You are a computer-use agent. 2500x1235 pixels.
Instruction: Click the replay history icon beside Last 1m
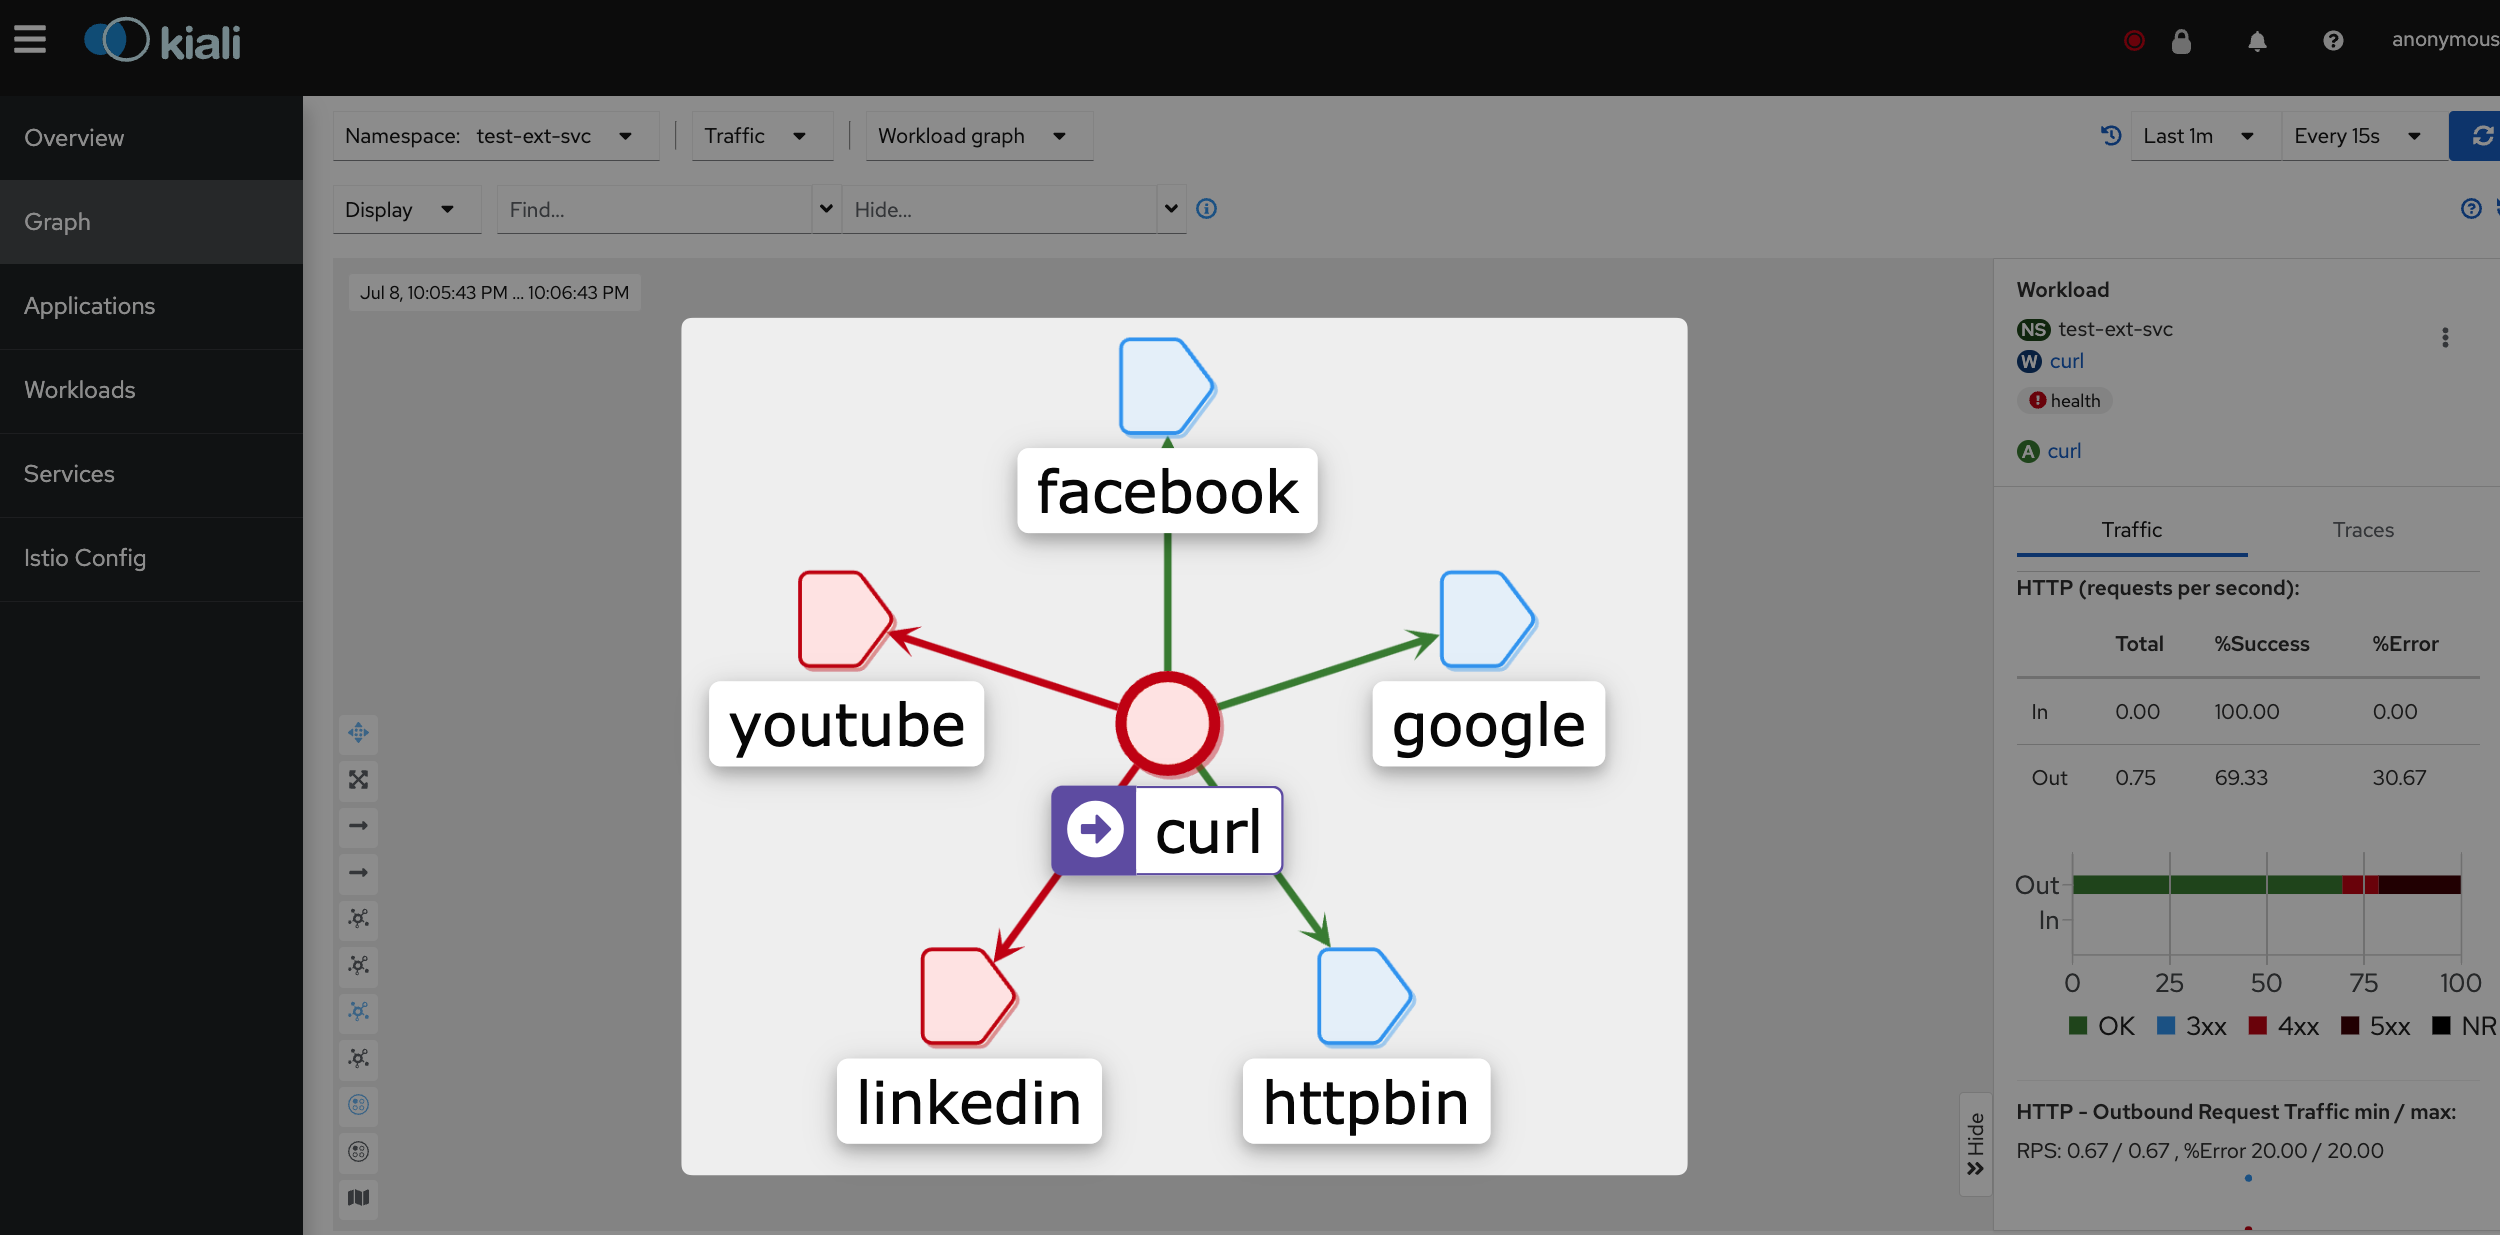pos(2110,136)
